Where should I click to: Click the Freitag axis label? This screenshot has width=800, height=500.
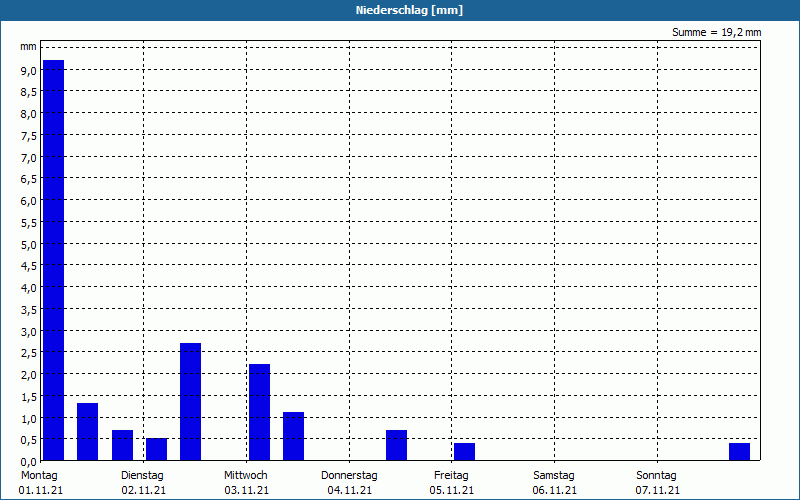pos(451,475)
